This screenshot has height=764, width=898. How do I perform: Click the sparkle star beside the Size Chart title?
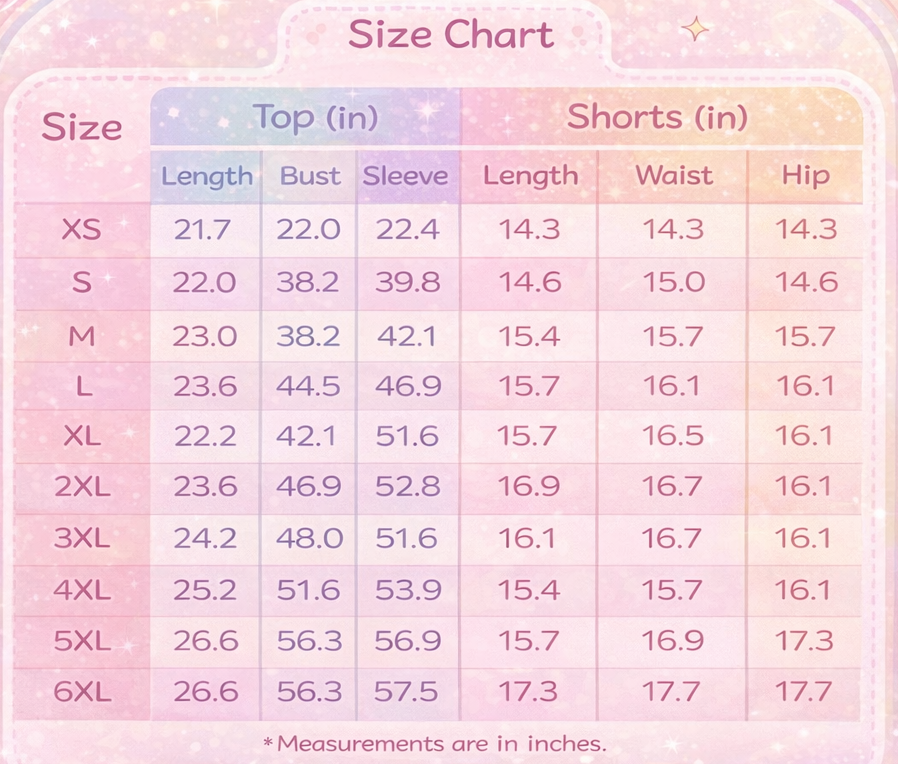tap(695, 30)
